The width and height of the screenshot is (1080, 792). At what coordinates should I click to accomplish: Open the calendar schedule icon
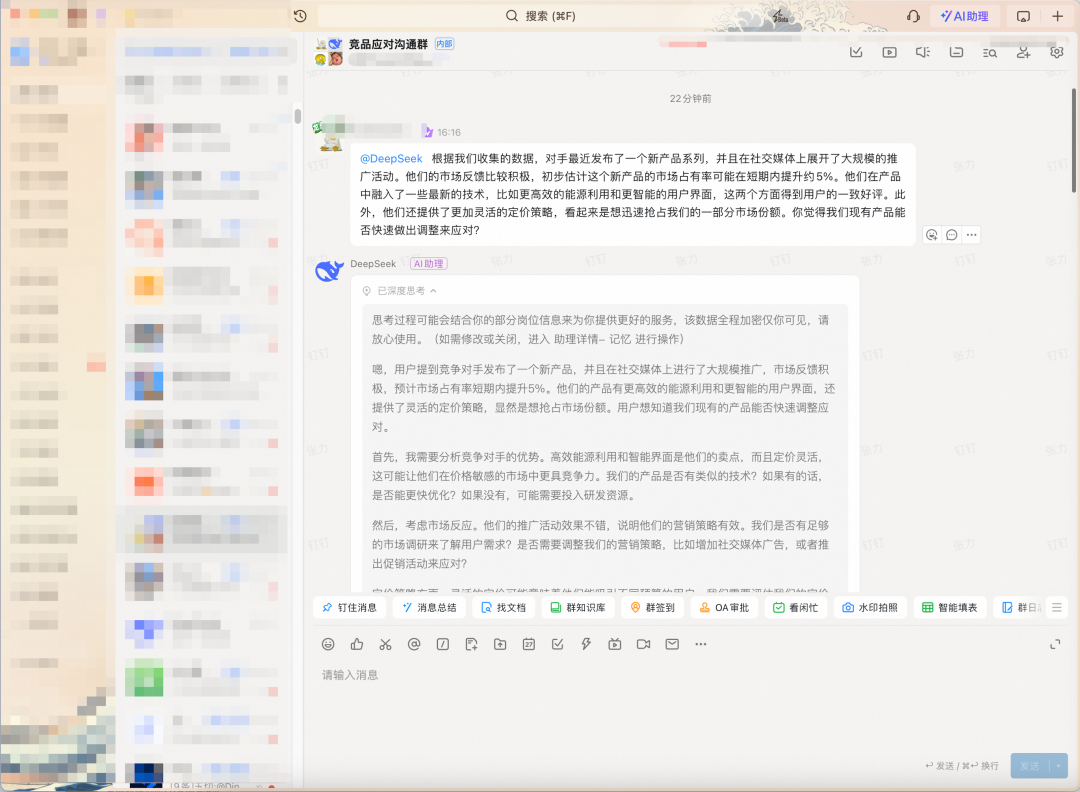tap(529, 644)
